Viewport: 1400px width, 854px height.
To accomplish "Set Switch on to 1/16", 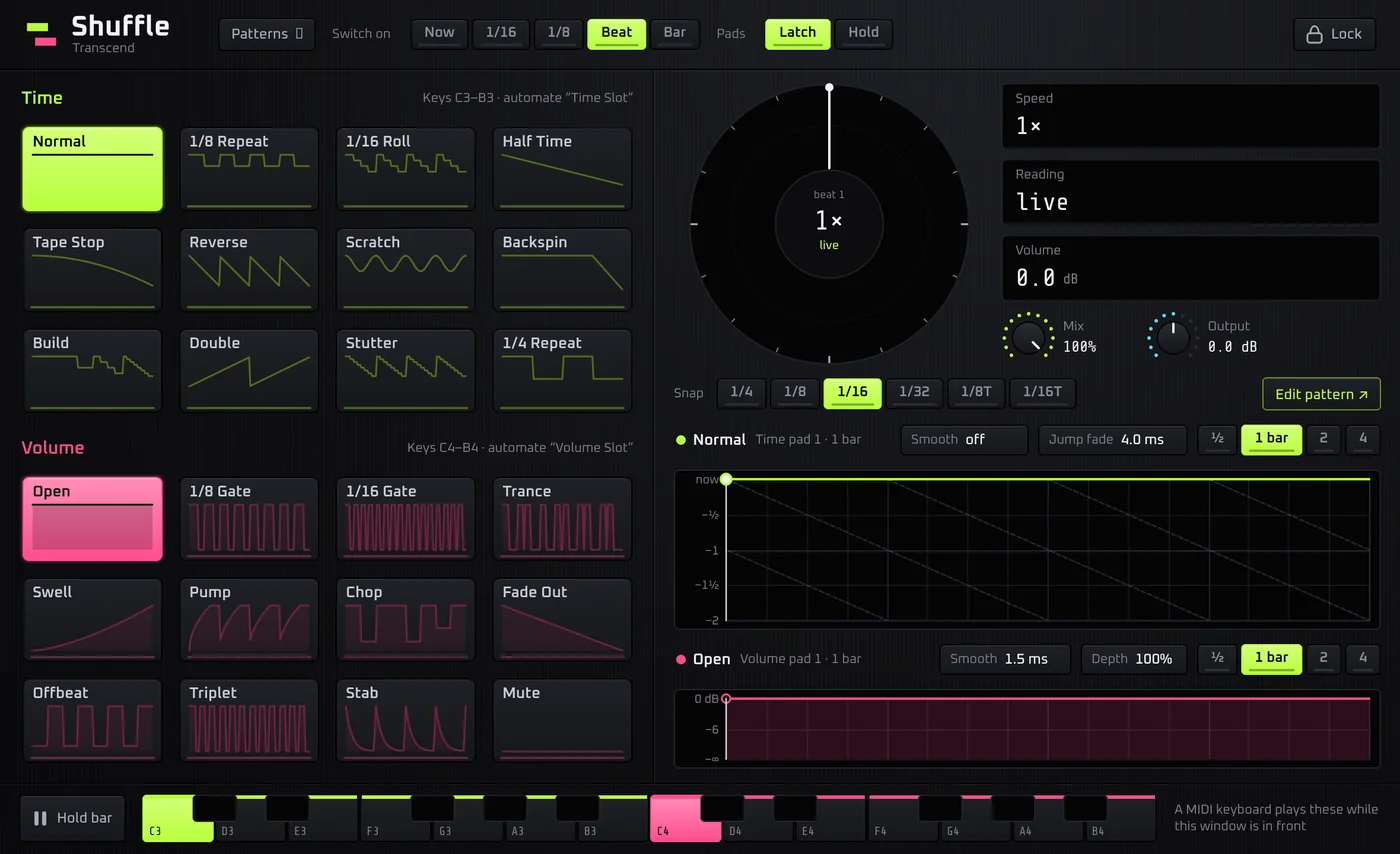I will 501,33.
